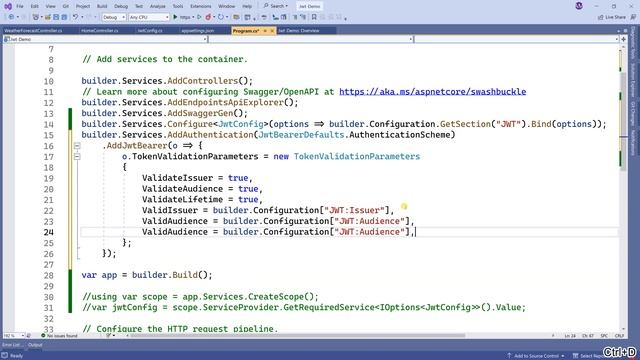Click the New Project toolbar icon
This screenshot has height=360, width=640.
point(36,17)
